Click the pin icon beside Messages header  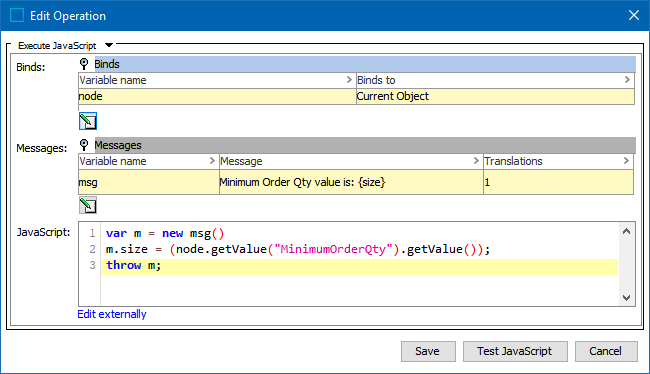(84, 145)
